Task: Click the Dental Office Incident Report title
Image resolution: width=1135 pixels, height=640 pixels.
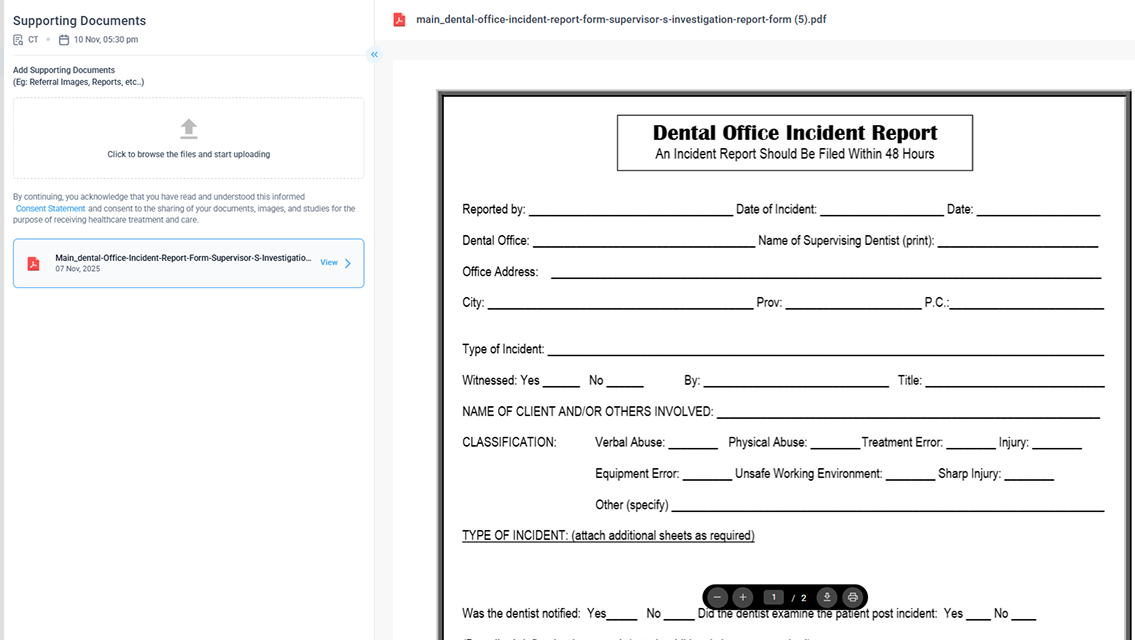Action: 794,133
